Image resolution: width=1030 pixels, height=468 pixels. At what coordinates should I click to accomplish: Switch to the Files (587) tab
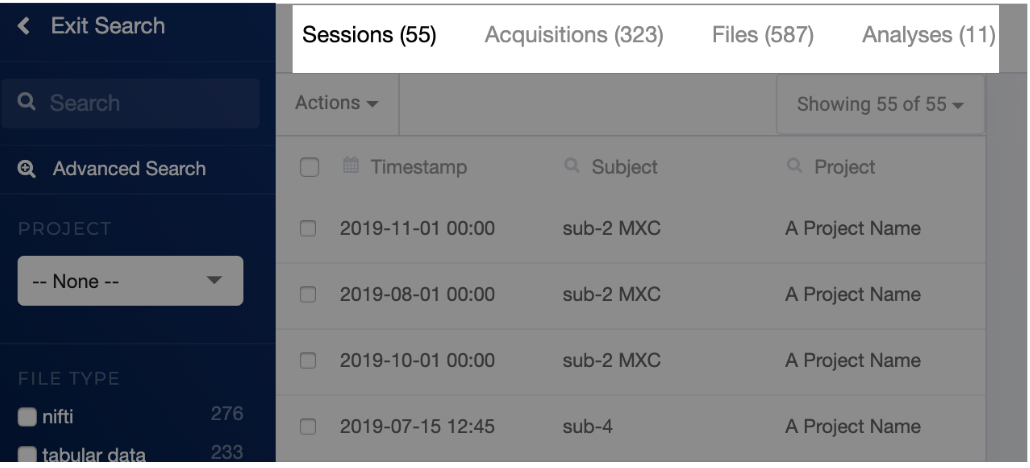pos(763,35)
